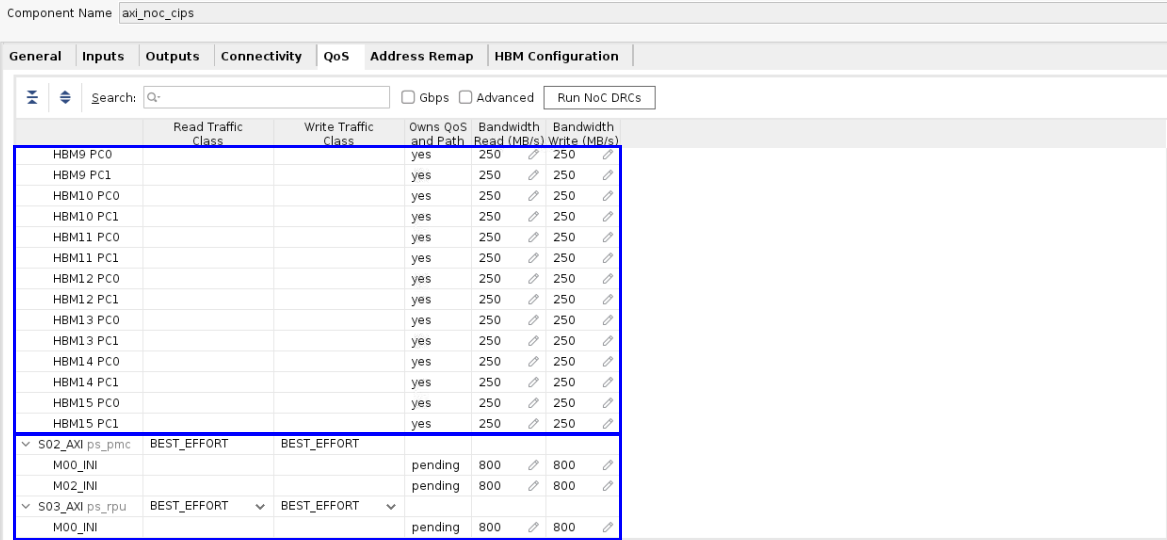Edit M02_INI read bandwidth pencil icon
Screen dimensions: 1167x540
click(533, 485)
